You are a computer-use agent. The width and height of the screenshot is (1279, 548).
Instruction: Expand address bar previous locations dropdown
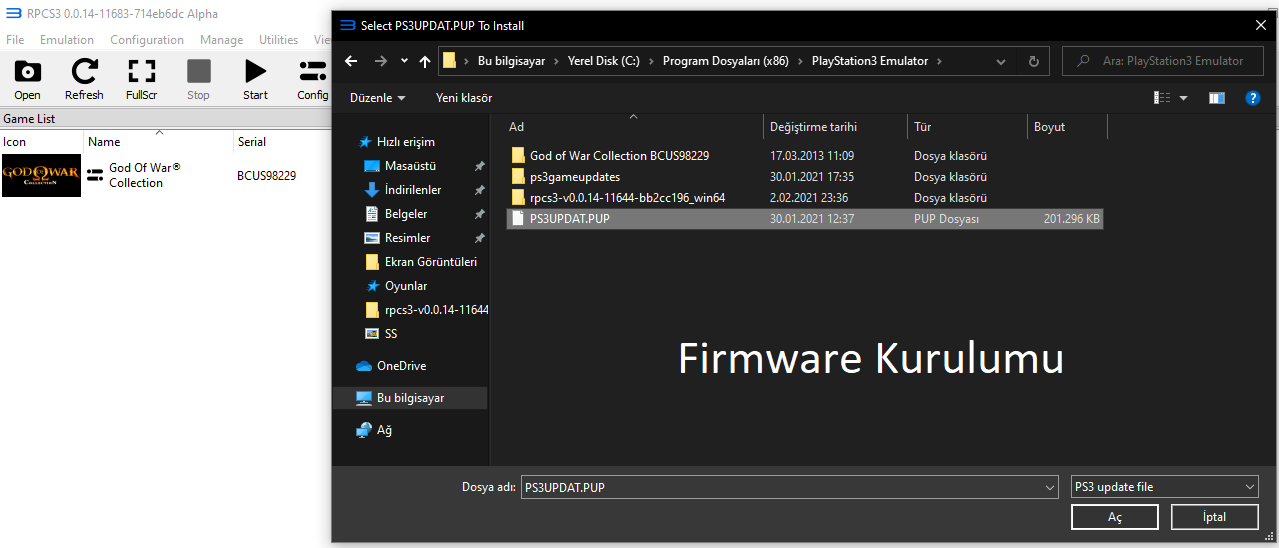[1002, 61]
